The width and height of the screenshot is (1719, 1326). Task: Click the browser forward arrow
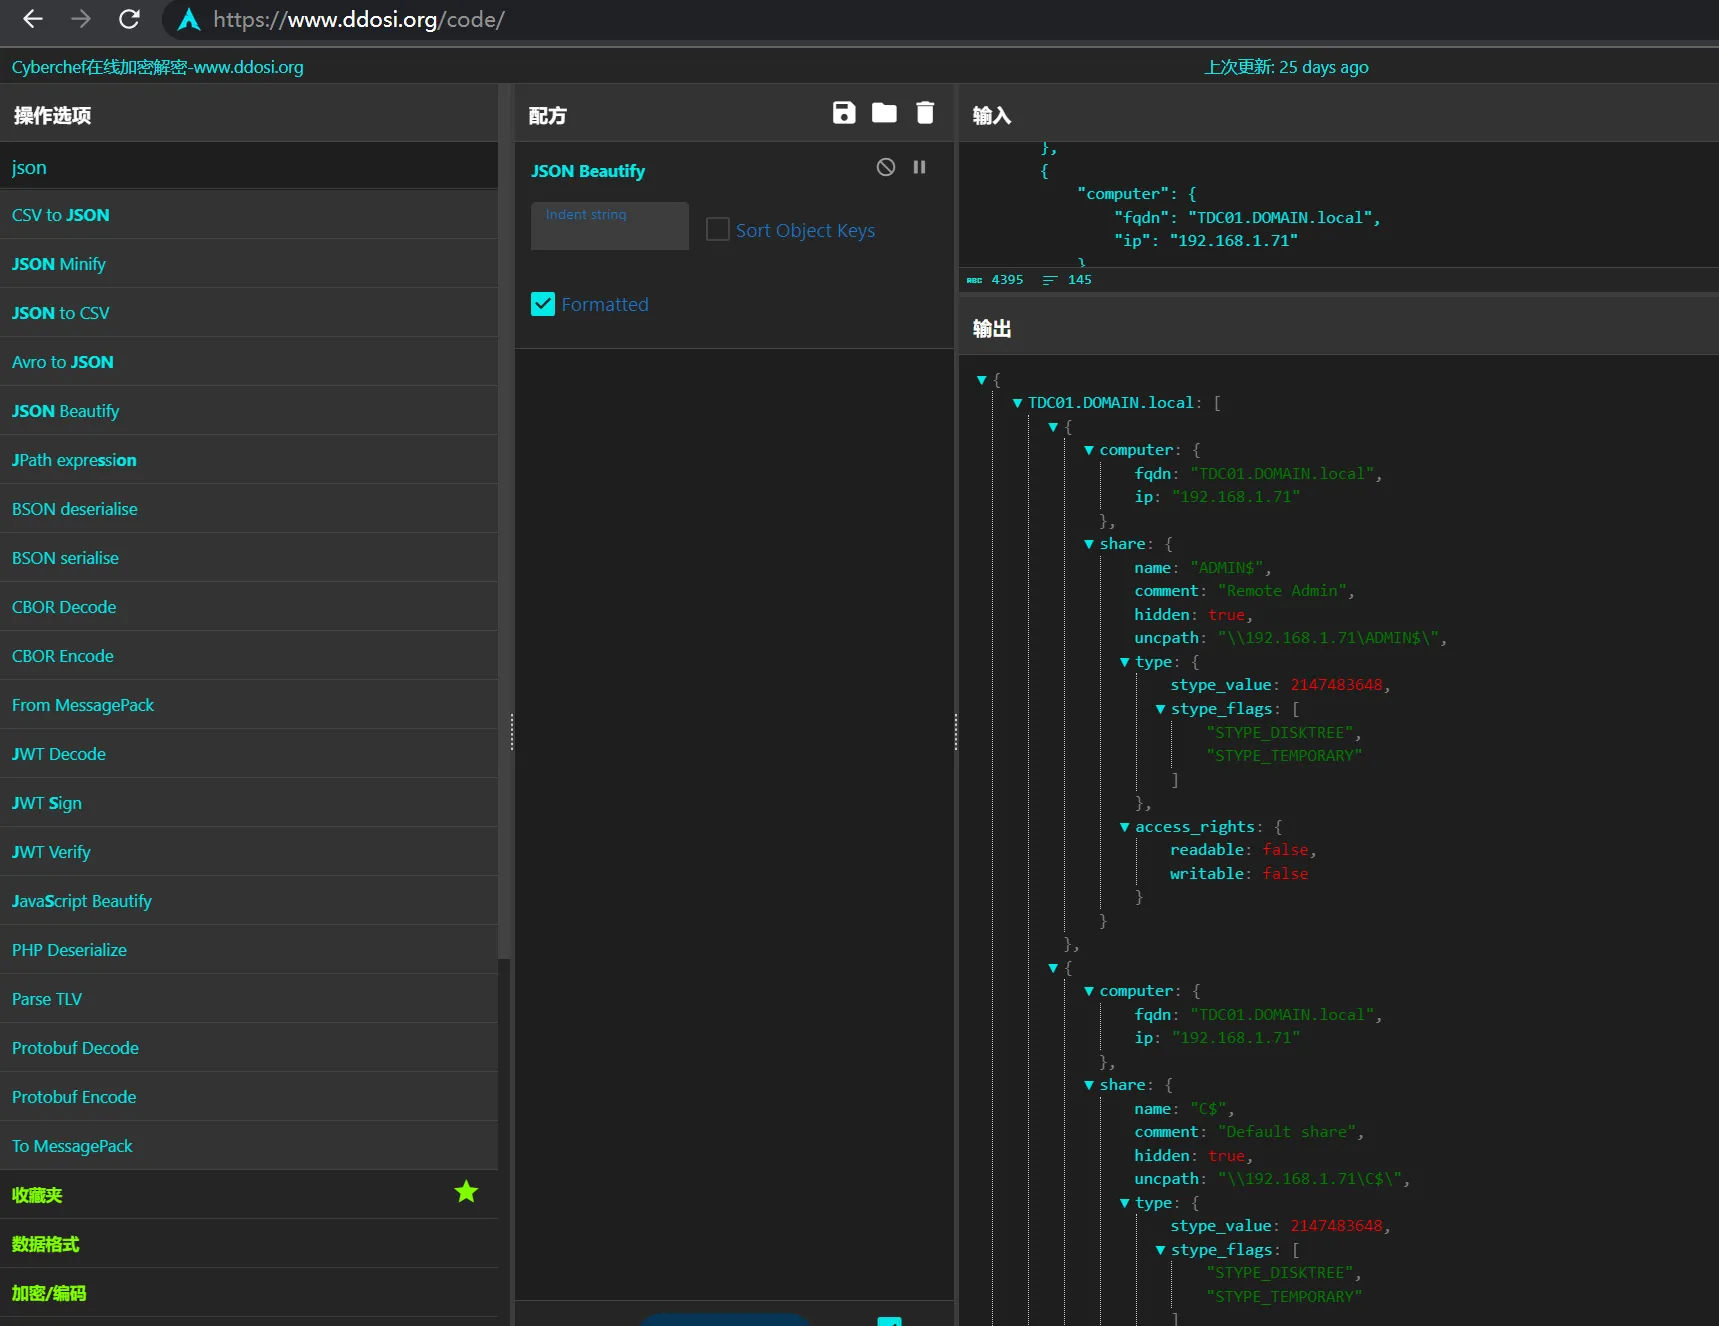tap(81, 19)
